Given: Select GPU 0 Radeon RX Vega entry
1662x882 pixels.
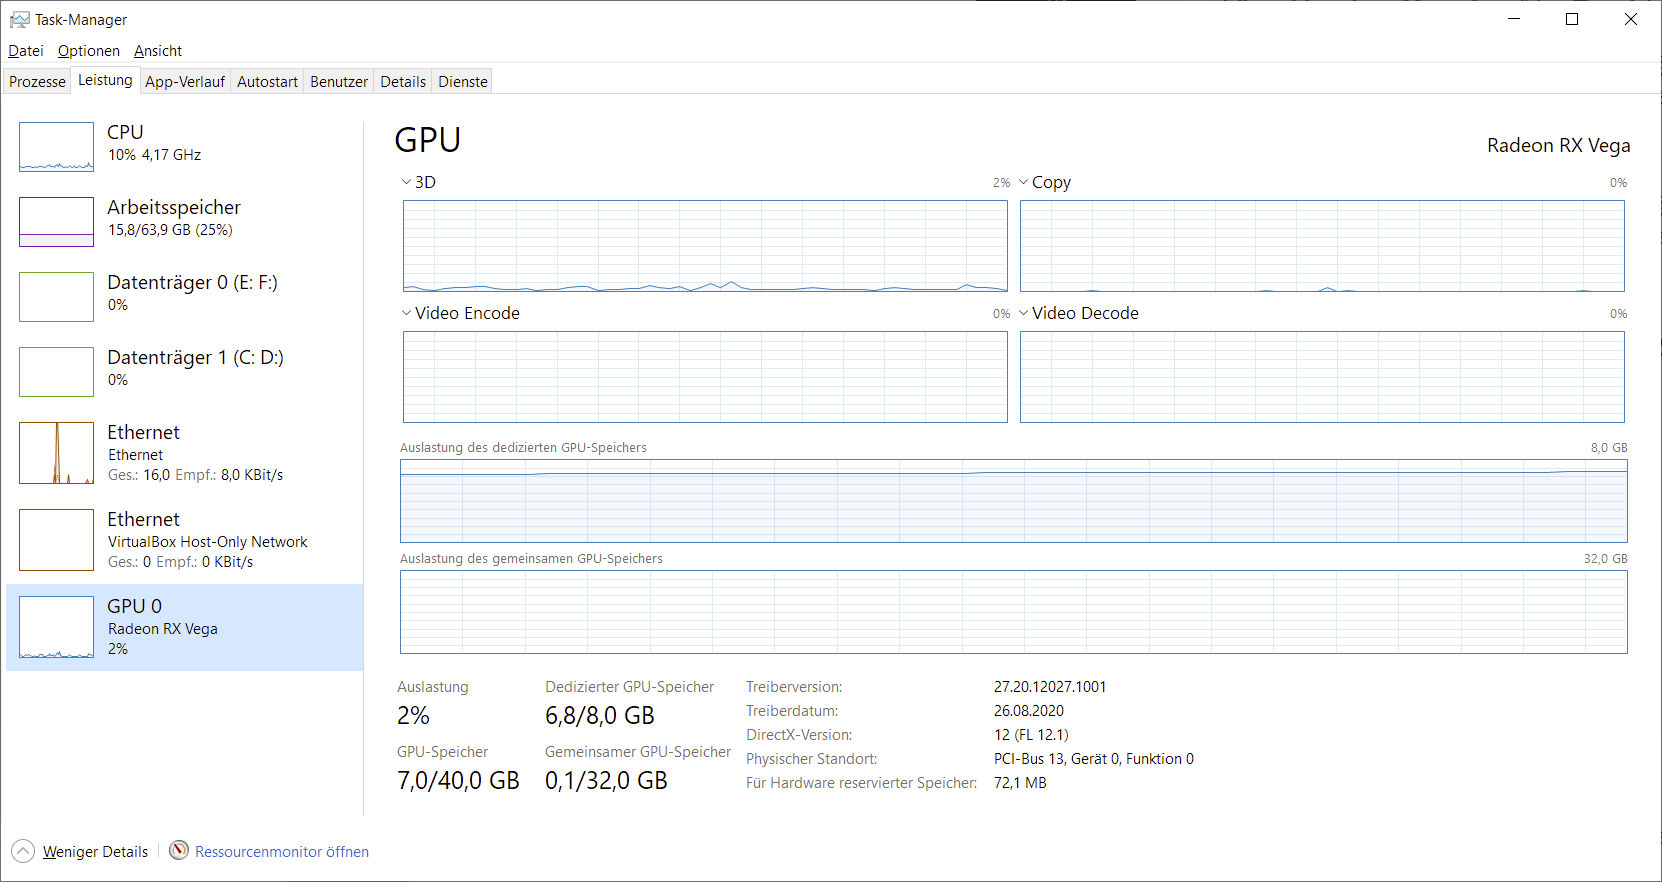Looking at the screenshot, I should coord(185,627).
